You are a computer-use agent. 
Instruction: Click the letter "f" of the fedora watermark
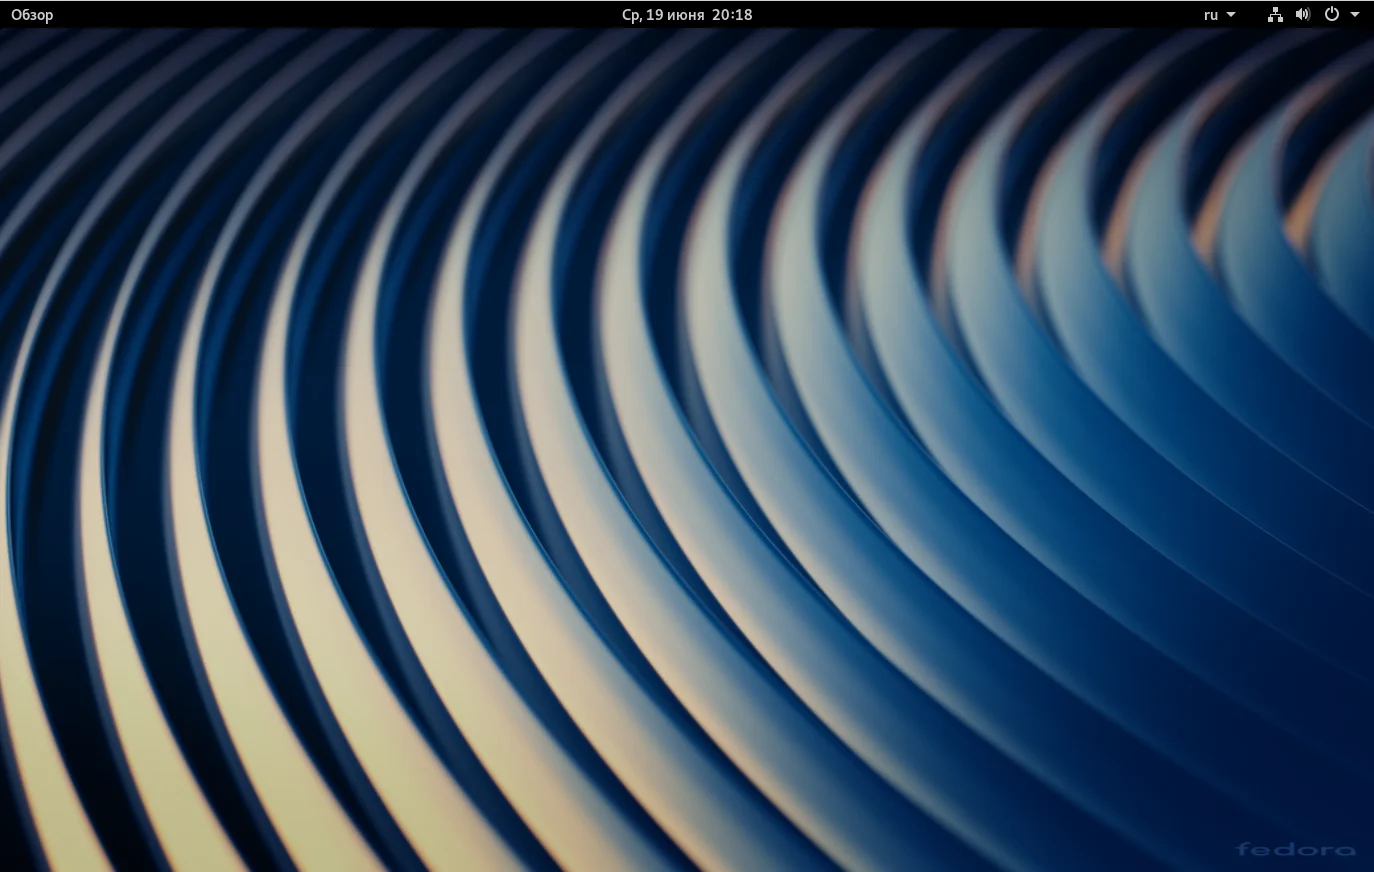1243,849
